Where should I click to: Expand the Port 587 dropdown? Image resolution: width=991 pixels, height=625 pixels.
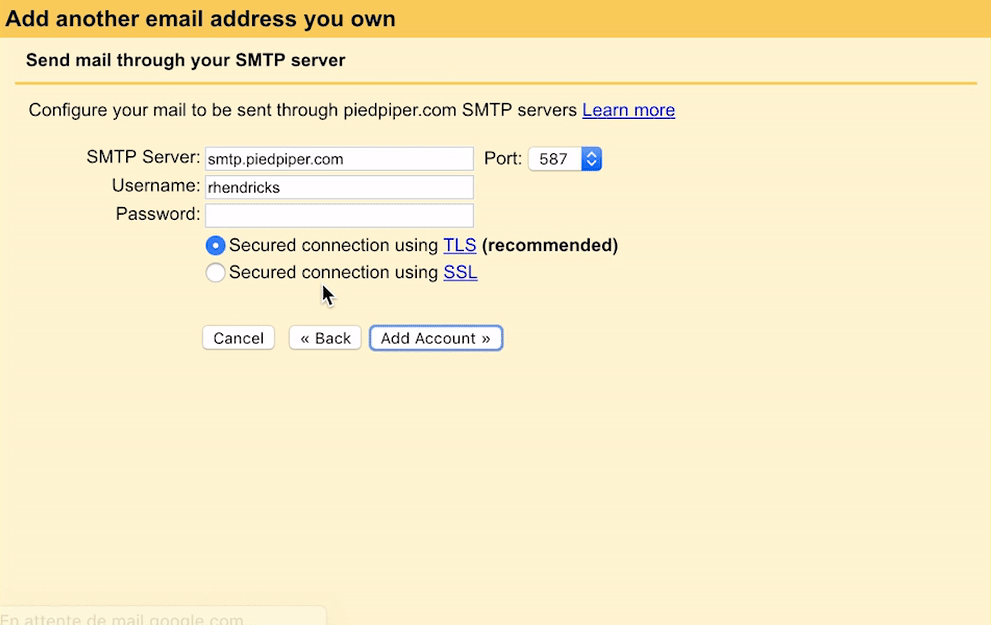pyautogui.click(x=564, y=159)
